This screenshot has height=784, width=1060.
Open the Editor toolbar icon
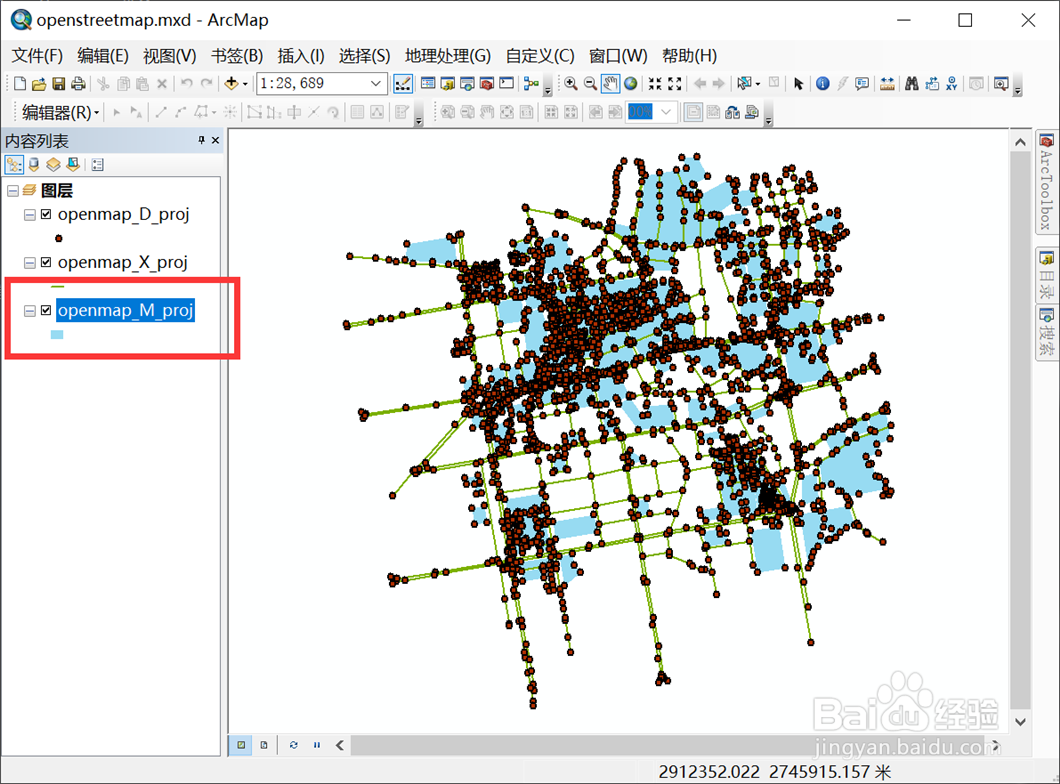[403, 83]
